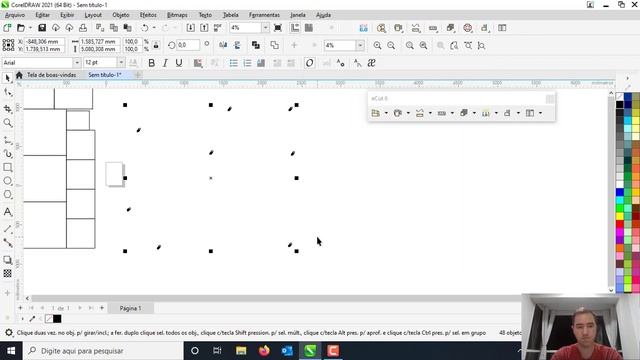The height and width of the screenshot is (360, 640).
Task: Click the Export icon
Action: (204, 28)
